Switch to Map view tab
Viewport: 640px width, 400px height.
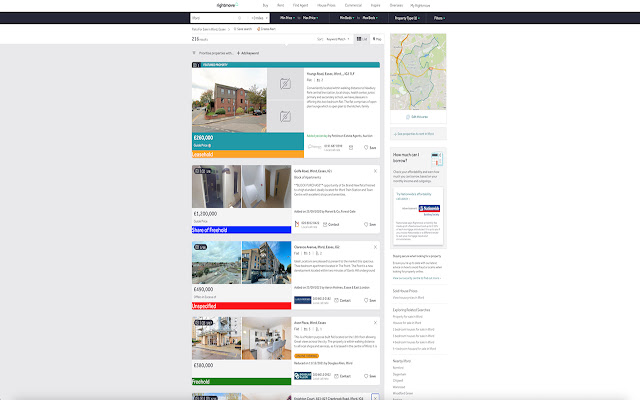tap(377, 39)
